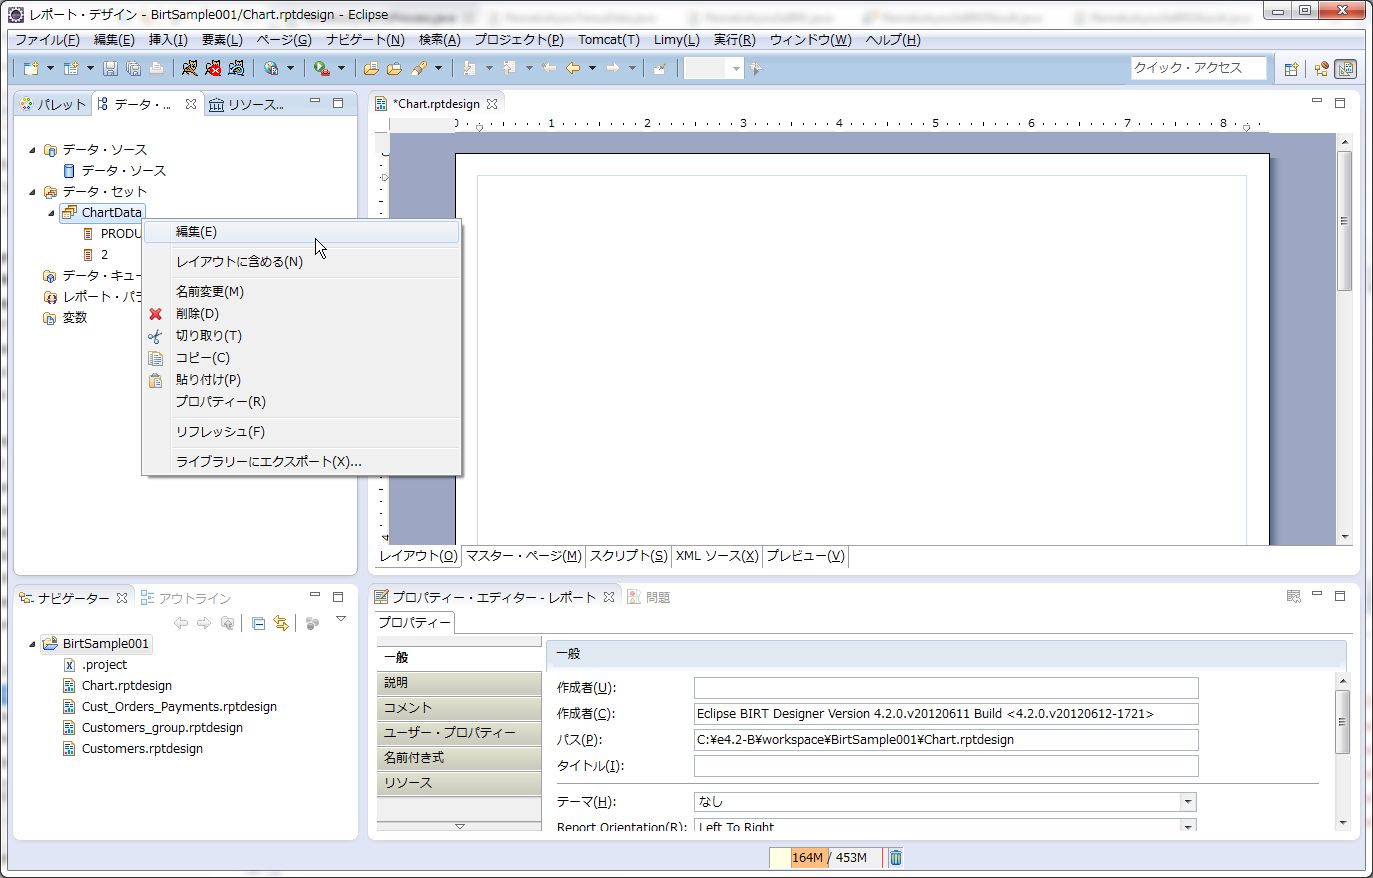
Task: Switch to the スクリプト(S) tab
Action: (x=628, y=556)
